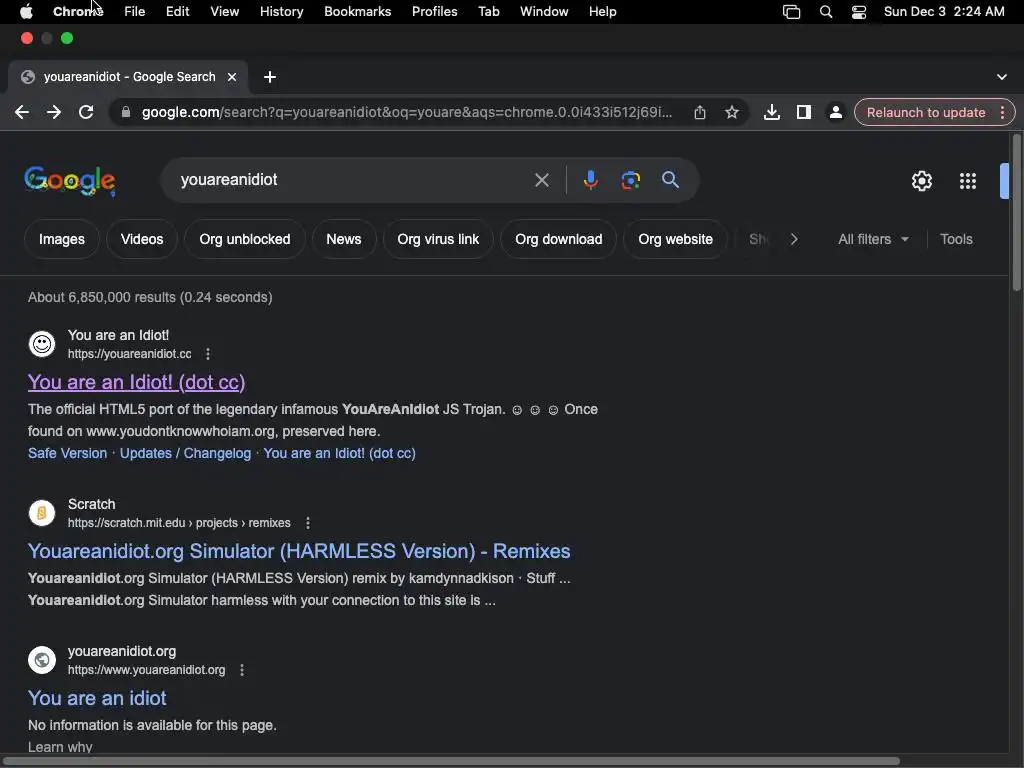
Task: Select the Videos filter chip
Action: pyautogui.click(x=142, y=239)
